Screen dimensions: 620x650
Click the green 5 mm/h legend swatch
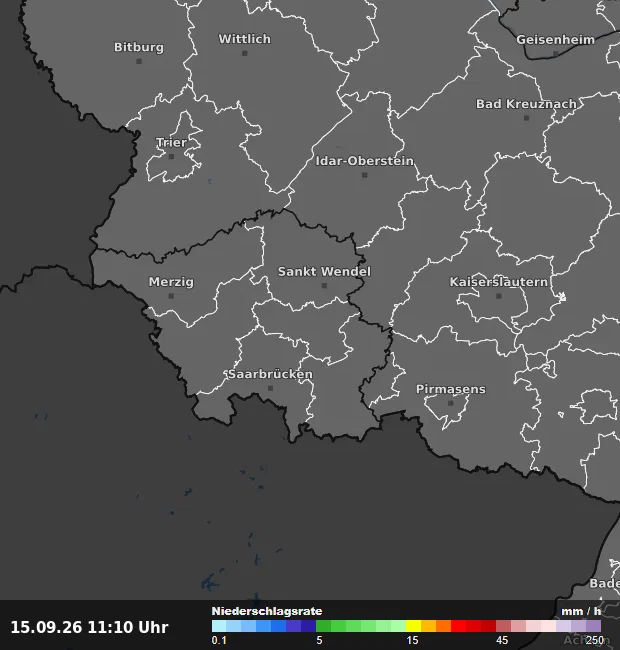324,626
